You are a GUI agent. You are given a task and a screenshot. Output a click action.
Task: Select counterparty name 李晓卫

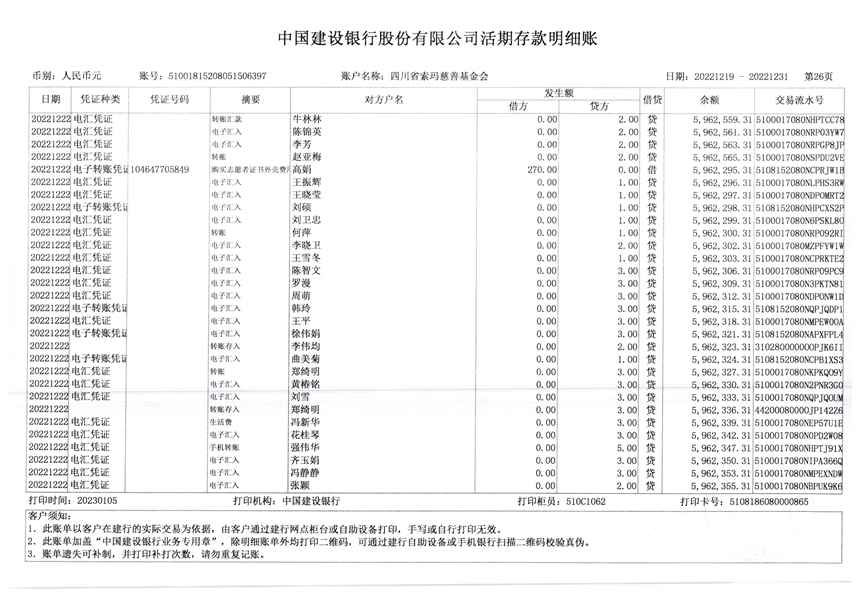pos(307,245)
